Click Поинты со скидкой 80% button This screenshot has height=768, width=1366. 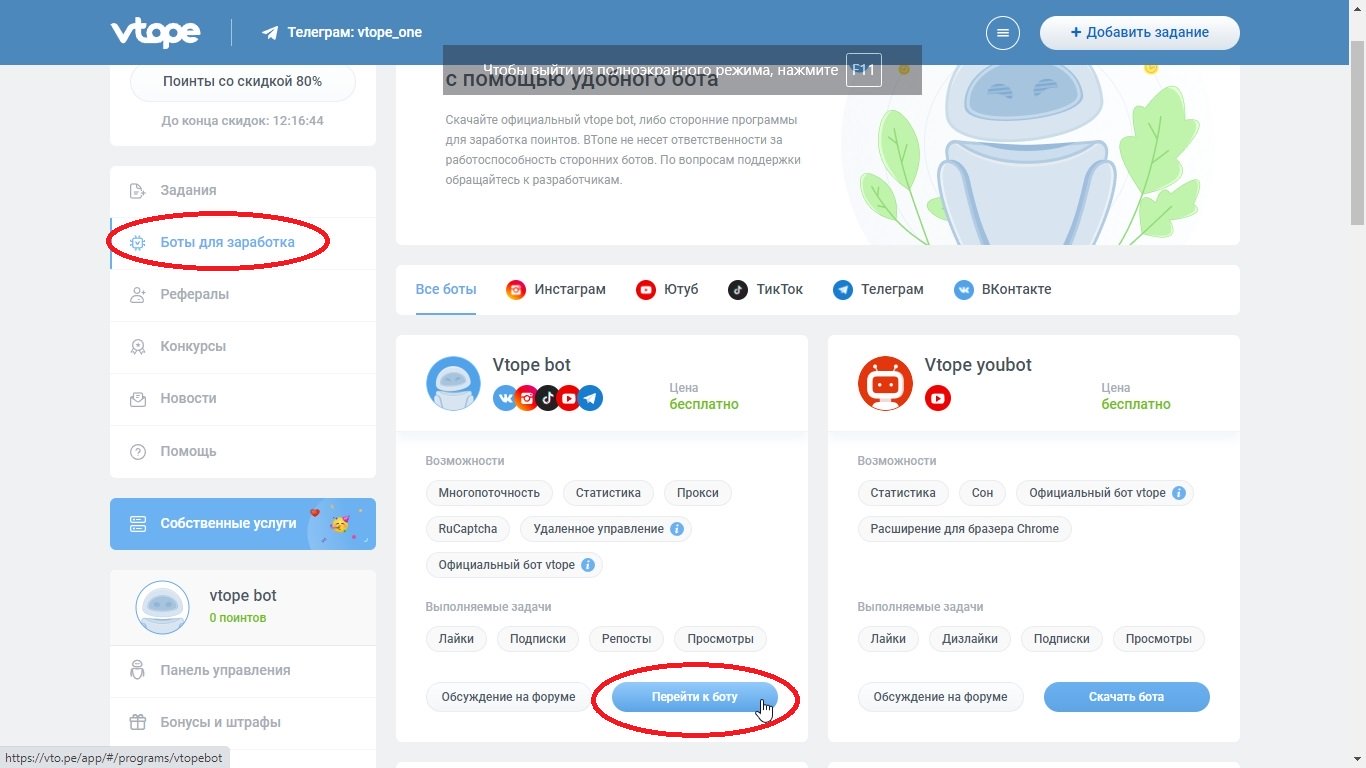tap(243, 82)
